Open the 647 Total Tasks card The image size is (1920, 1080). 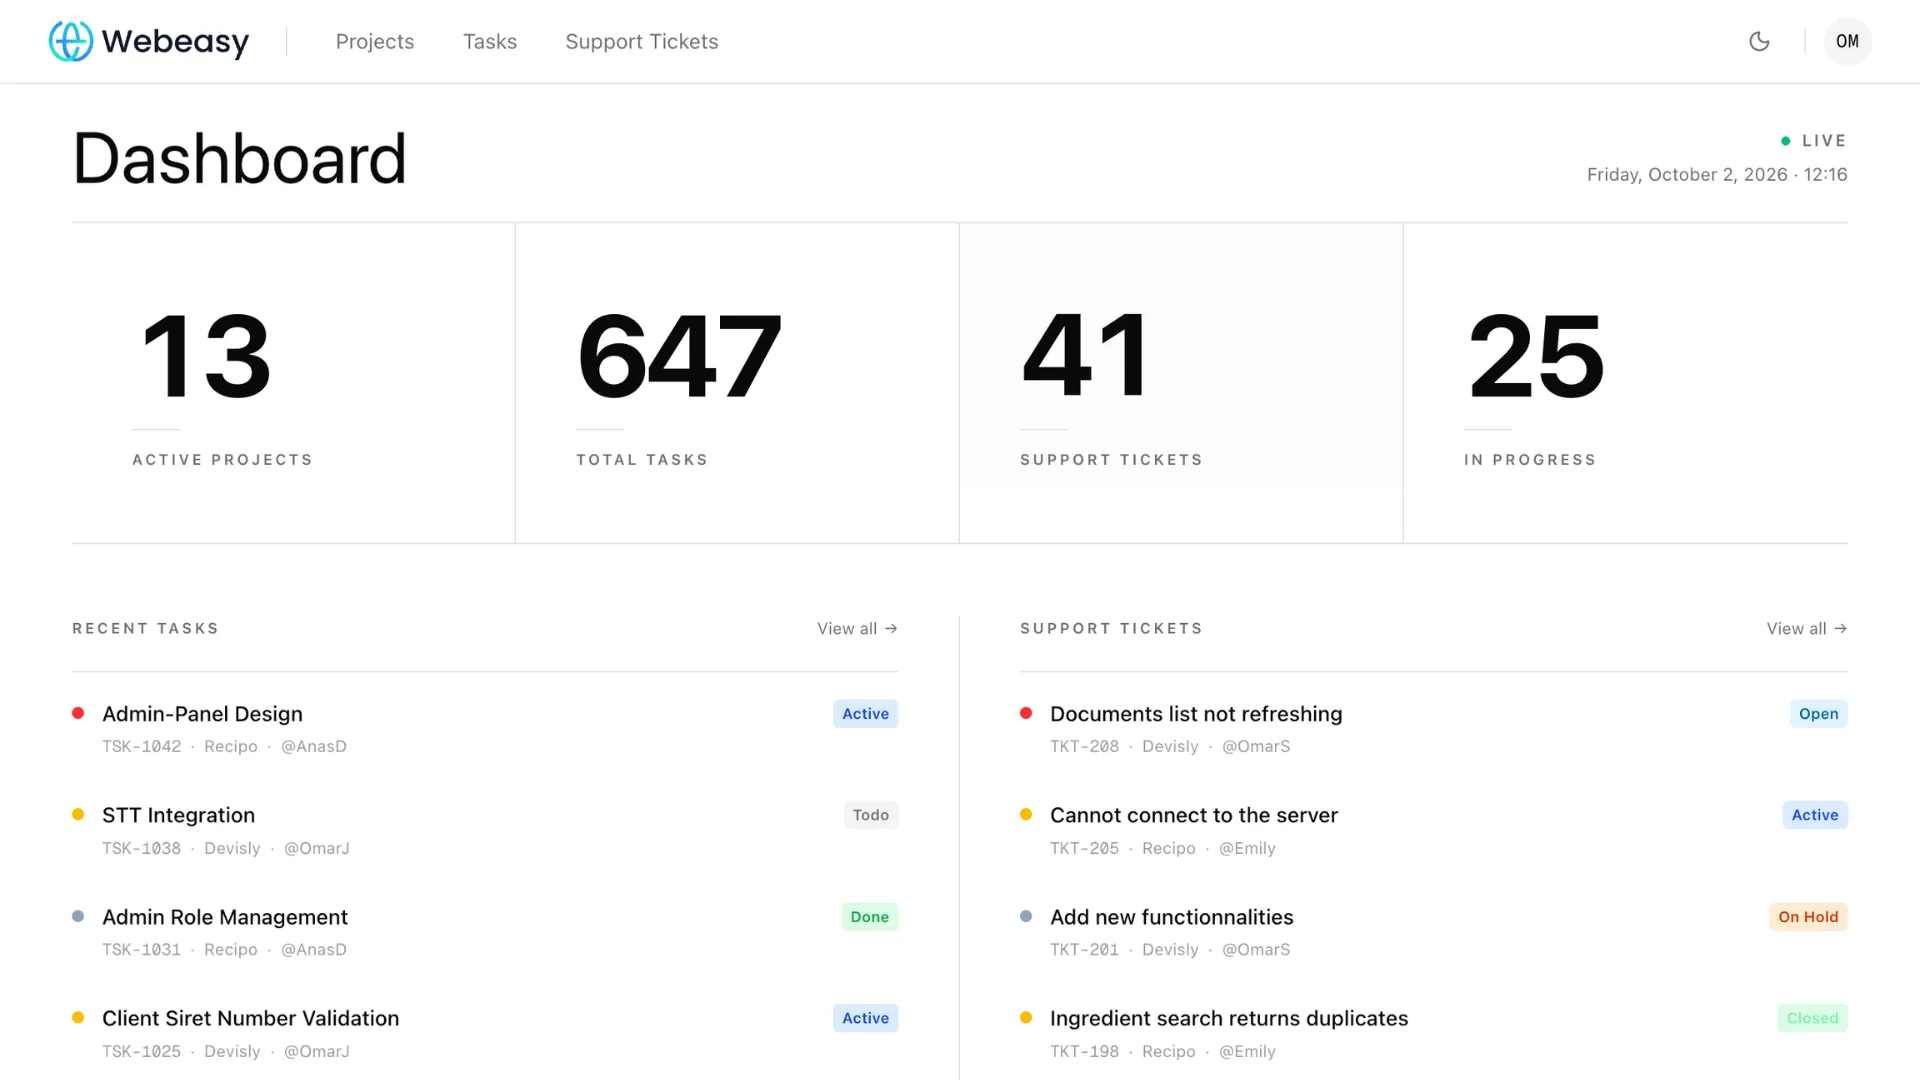[737, 383]
